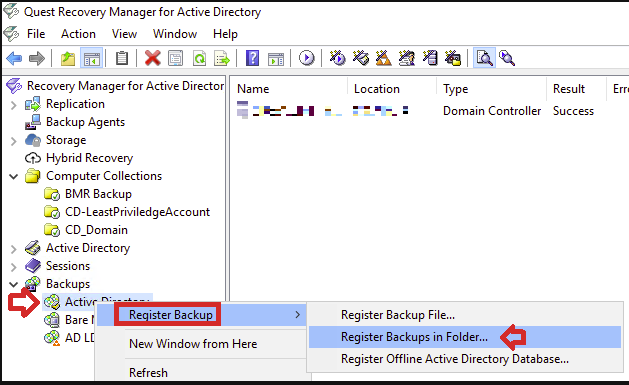
Task: Select the CD_Domain collection
Action: coord(96,230)
